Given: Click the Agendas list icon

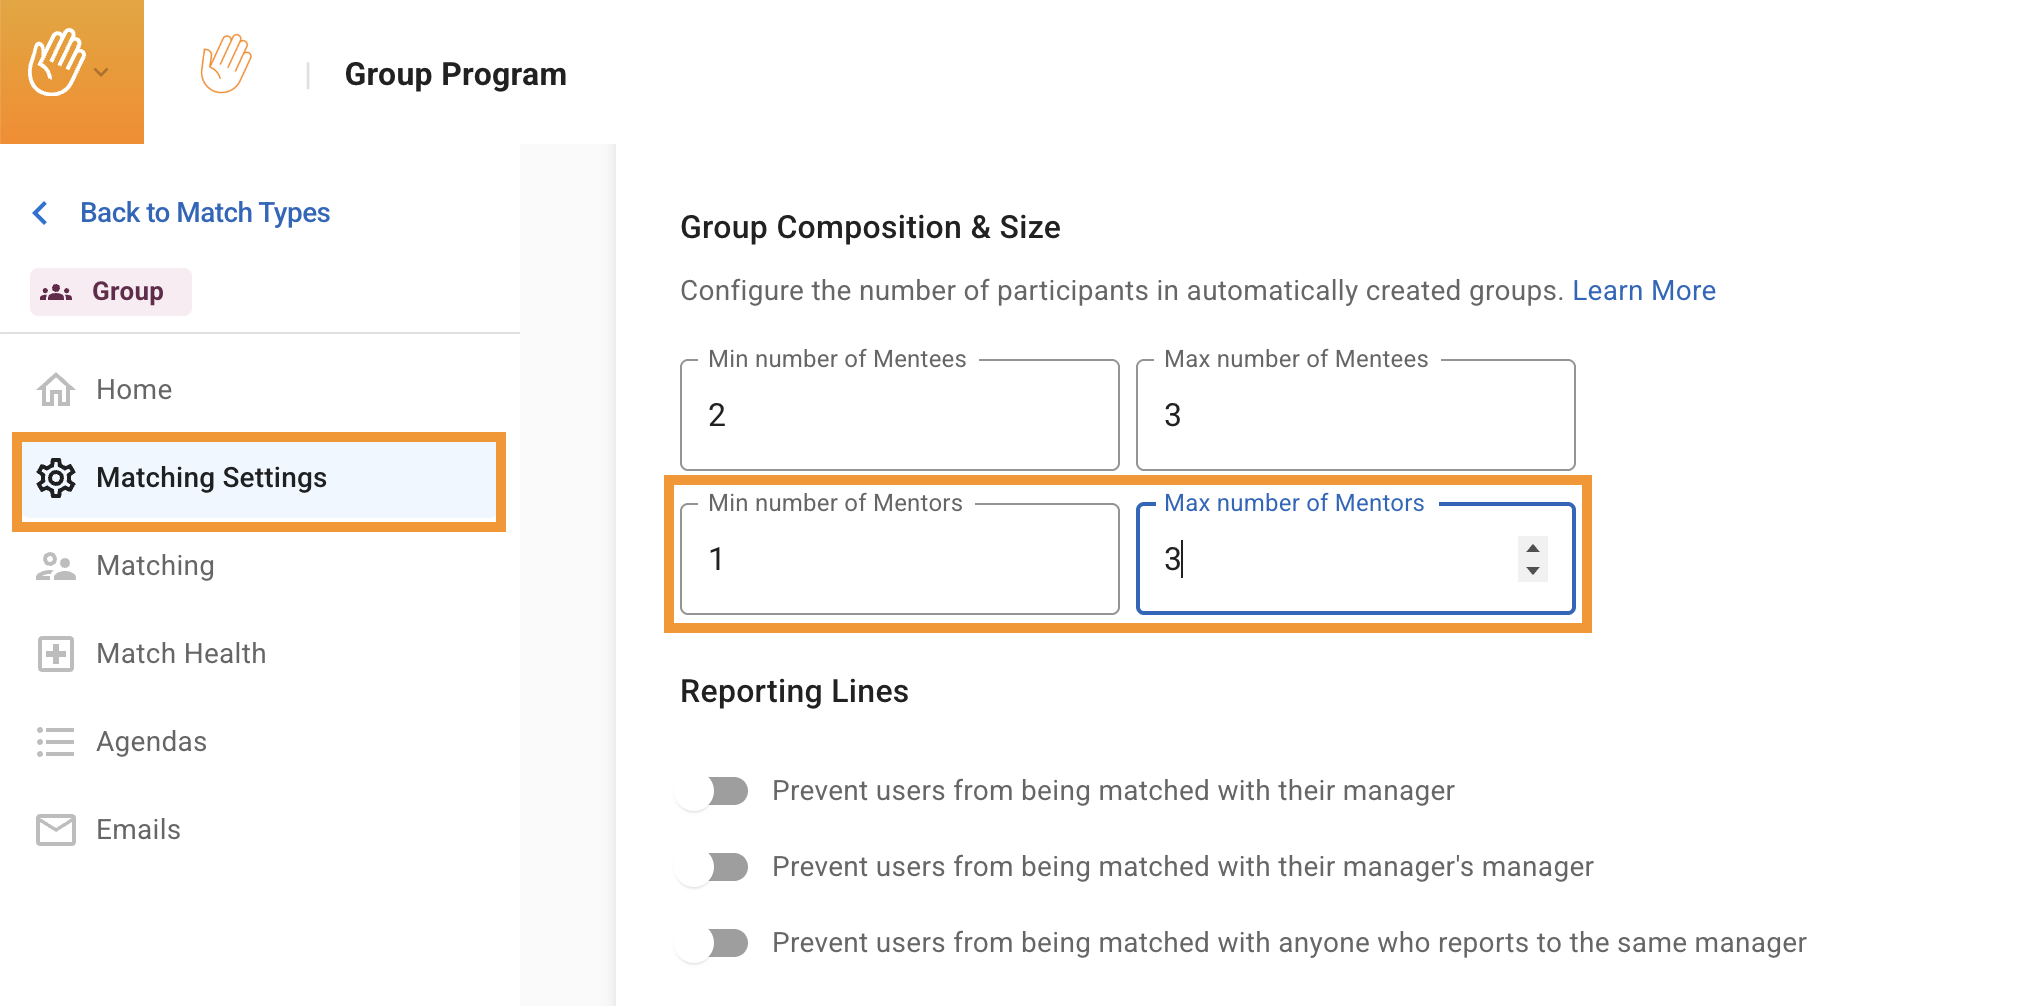Looking at the screenshot, I should coord(56,742).
